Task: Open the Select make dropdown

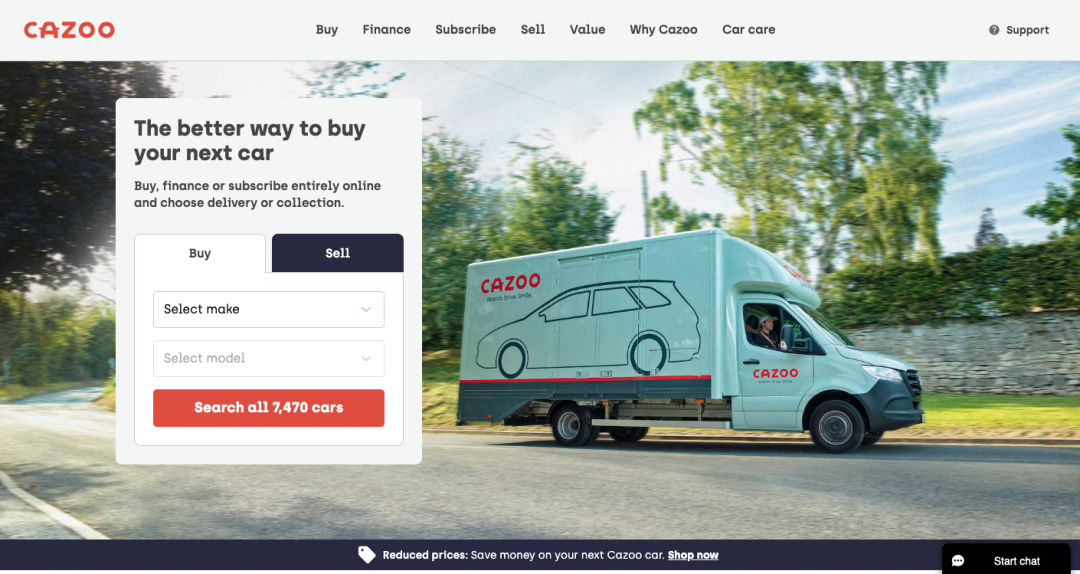Action: pyautogui.click(x=269, y=309)
